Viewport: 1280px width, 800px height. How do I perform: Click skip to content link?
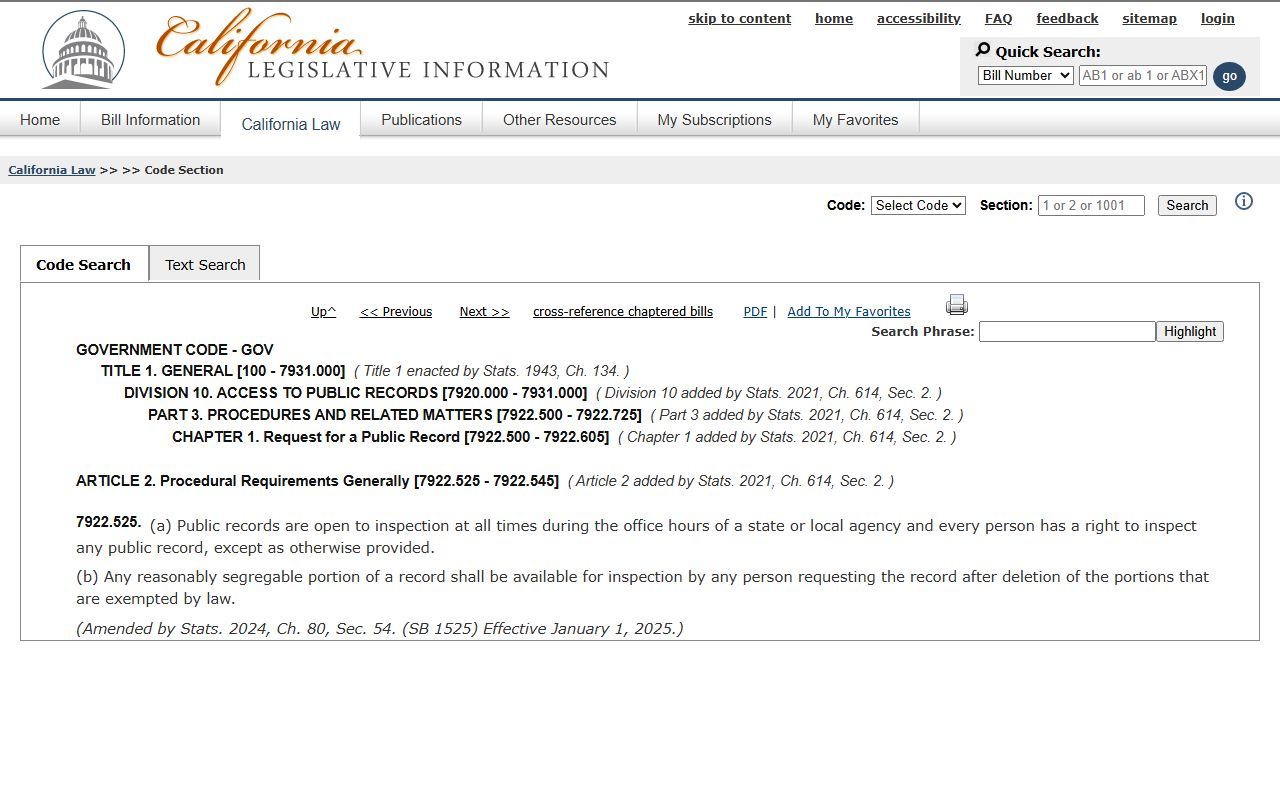[x=739, y=18]
